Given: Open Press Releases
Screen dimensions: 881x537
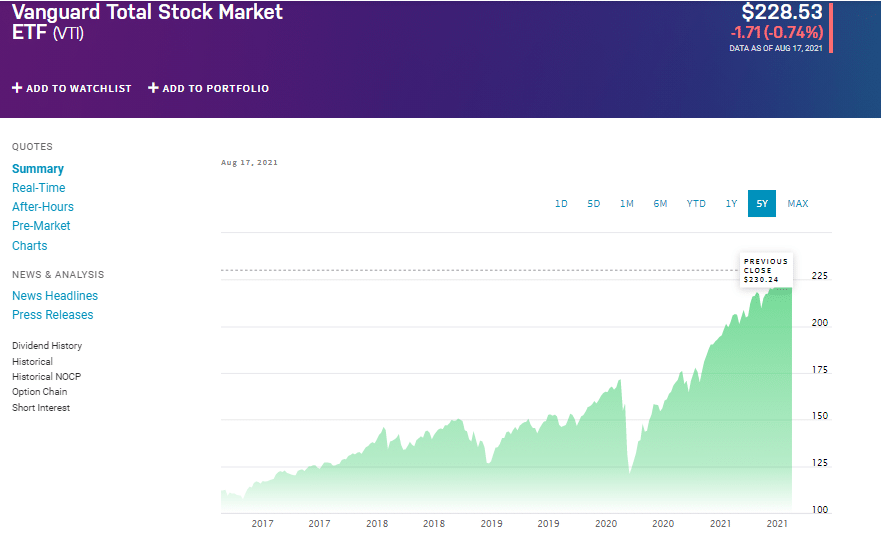Looking at the screenshot, I should 53,315.
